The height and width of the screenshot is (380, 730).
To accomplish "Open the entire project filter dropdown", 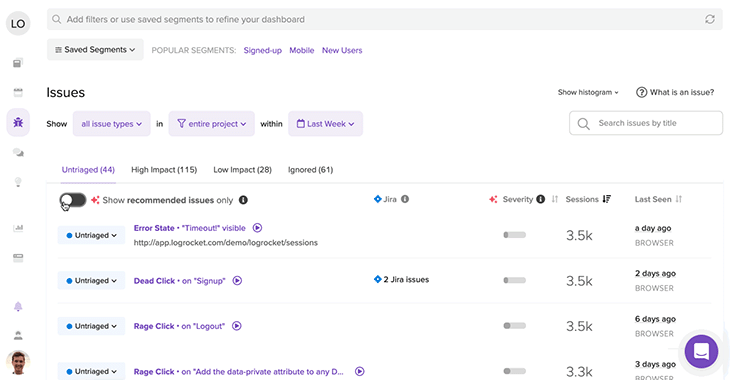I will coord(212,123).
